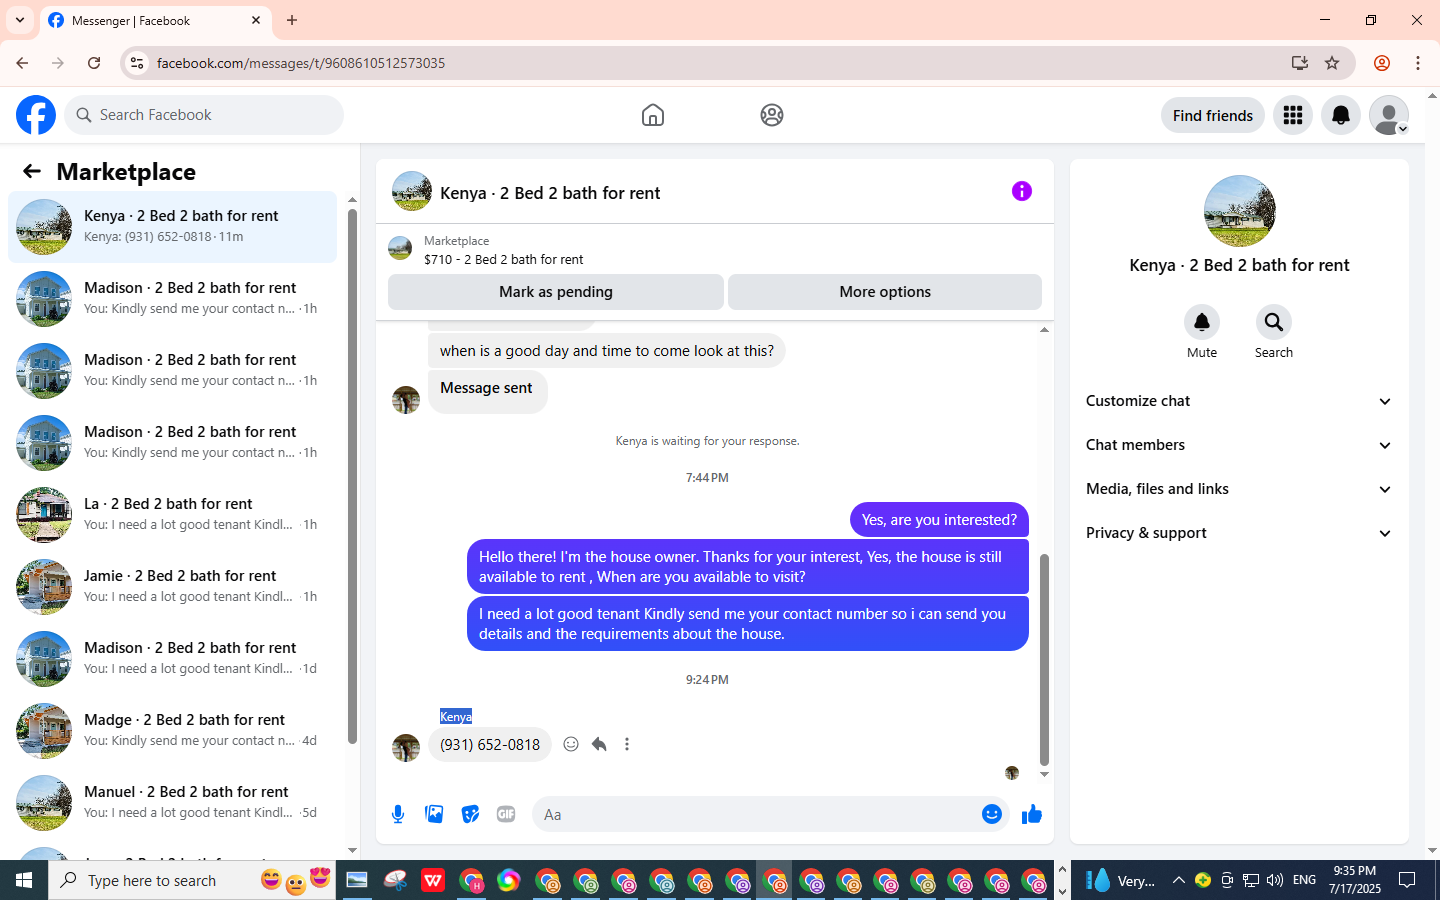
Task: Click the Search conversation magnifier icon
Action: tap(1274, 322)
